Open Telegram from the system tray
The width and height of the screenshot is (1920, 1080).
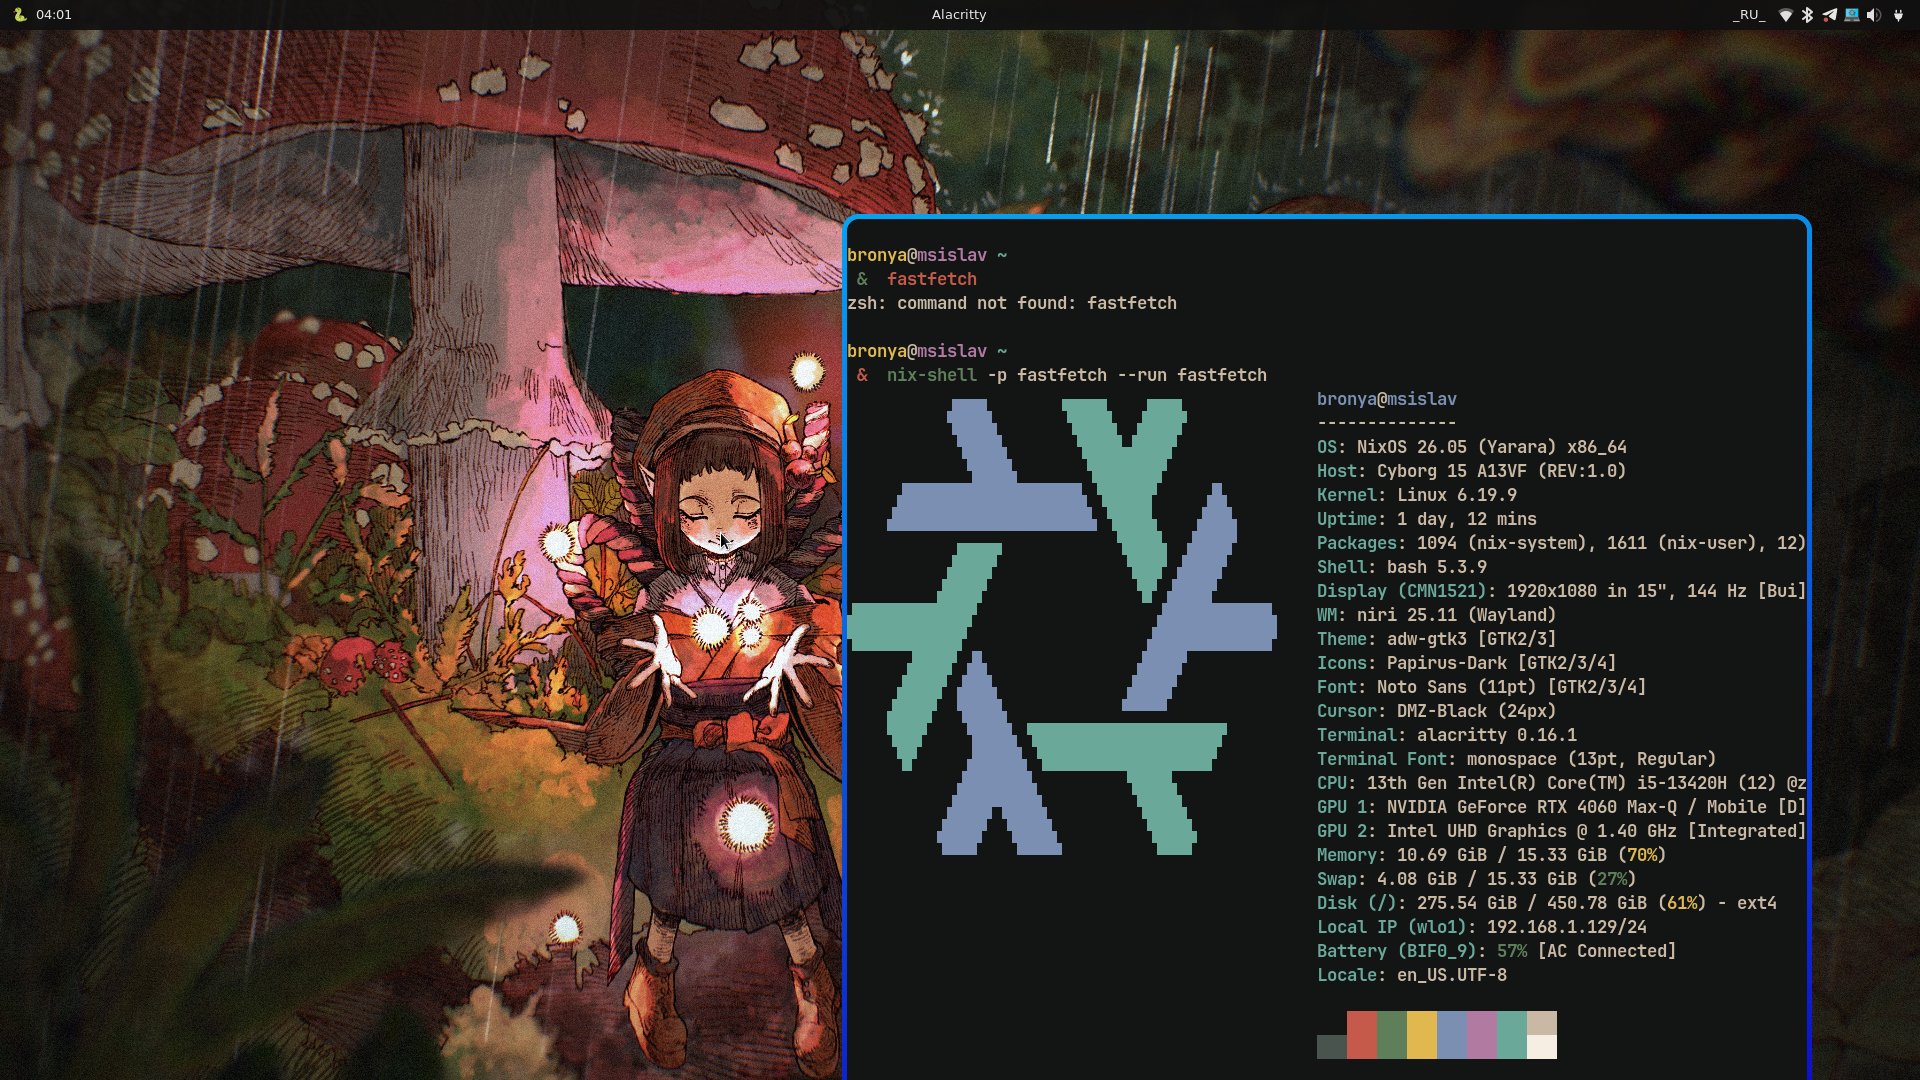tap(1829, 15)
